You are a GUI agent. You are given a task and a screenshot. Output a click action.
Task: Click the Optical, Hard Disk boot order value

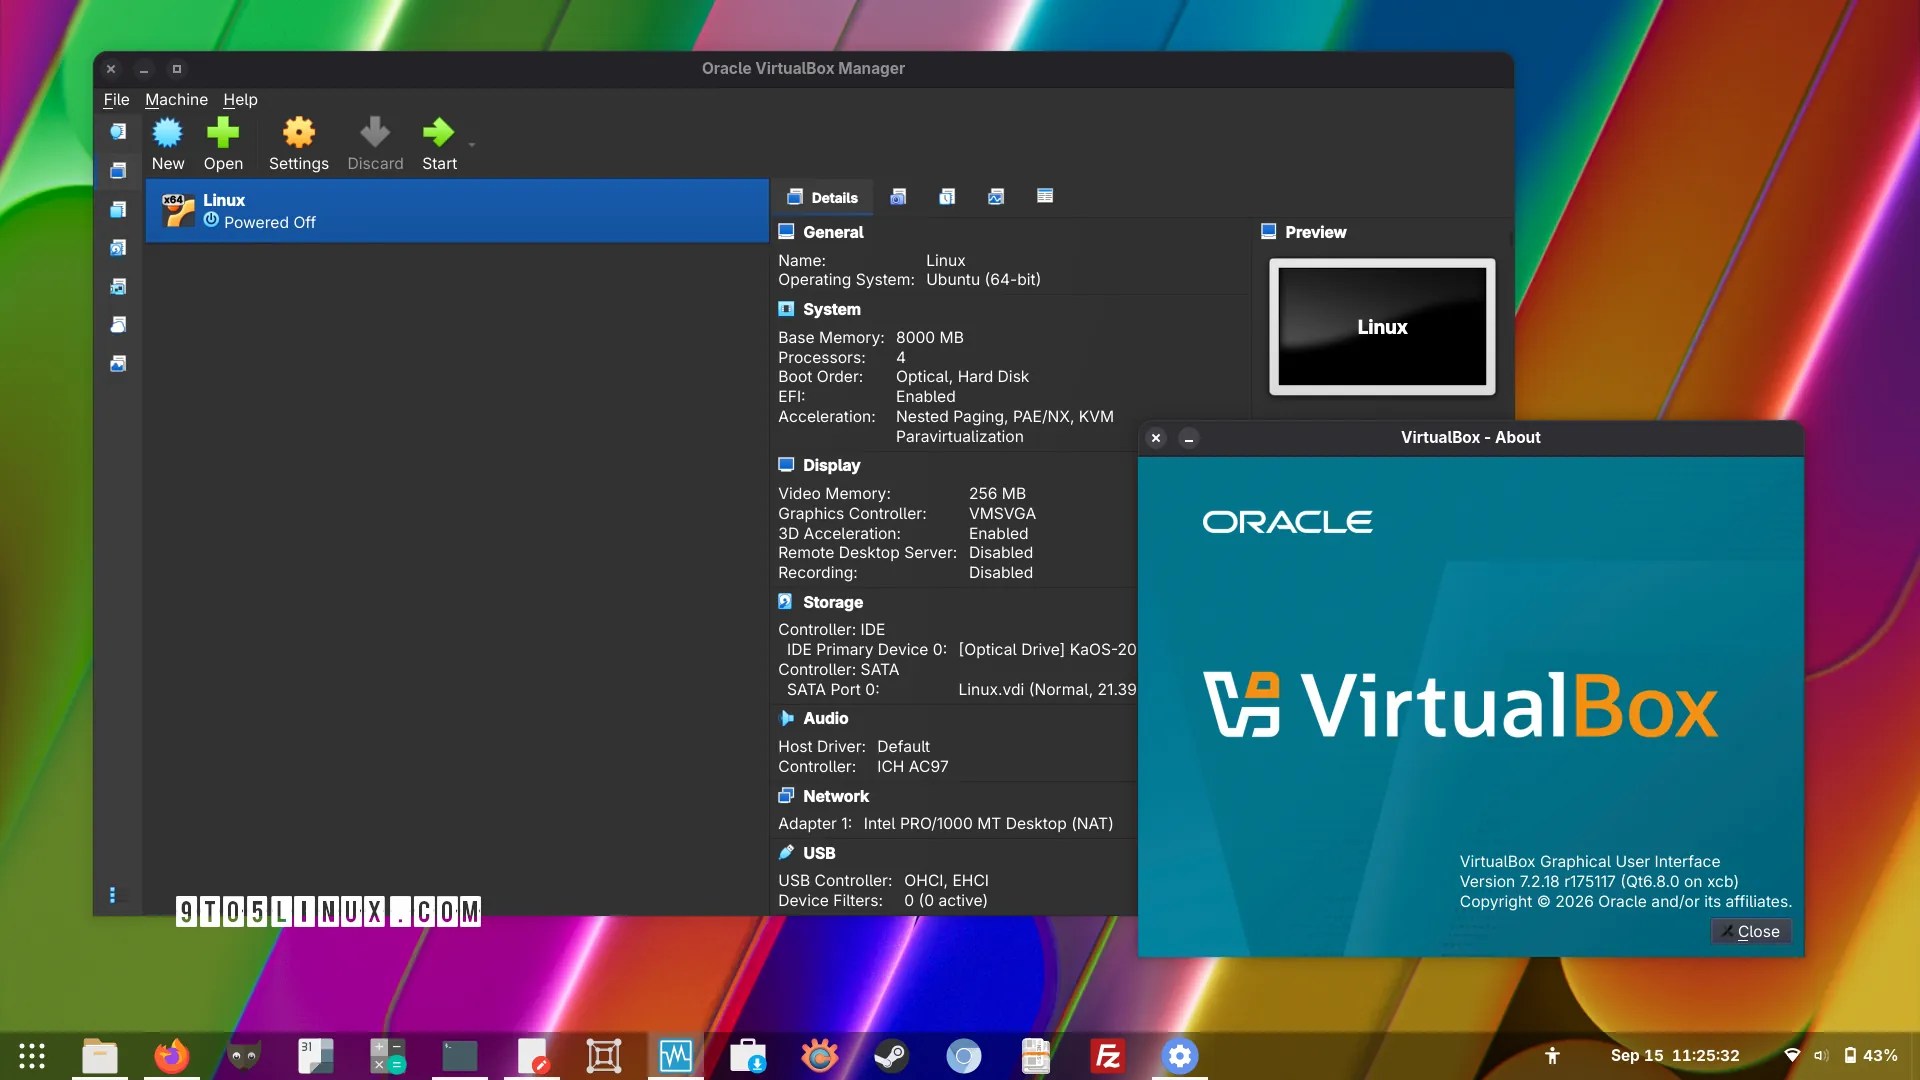[962, 377]
